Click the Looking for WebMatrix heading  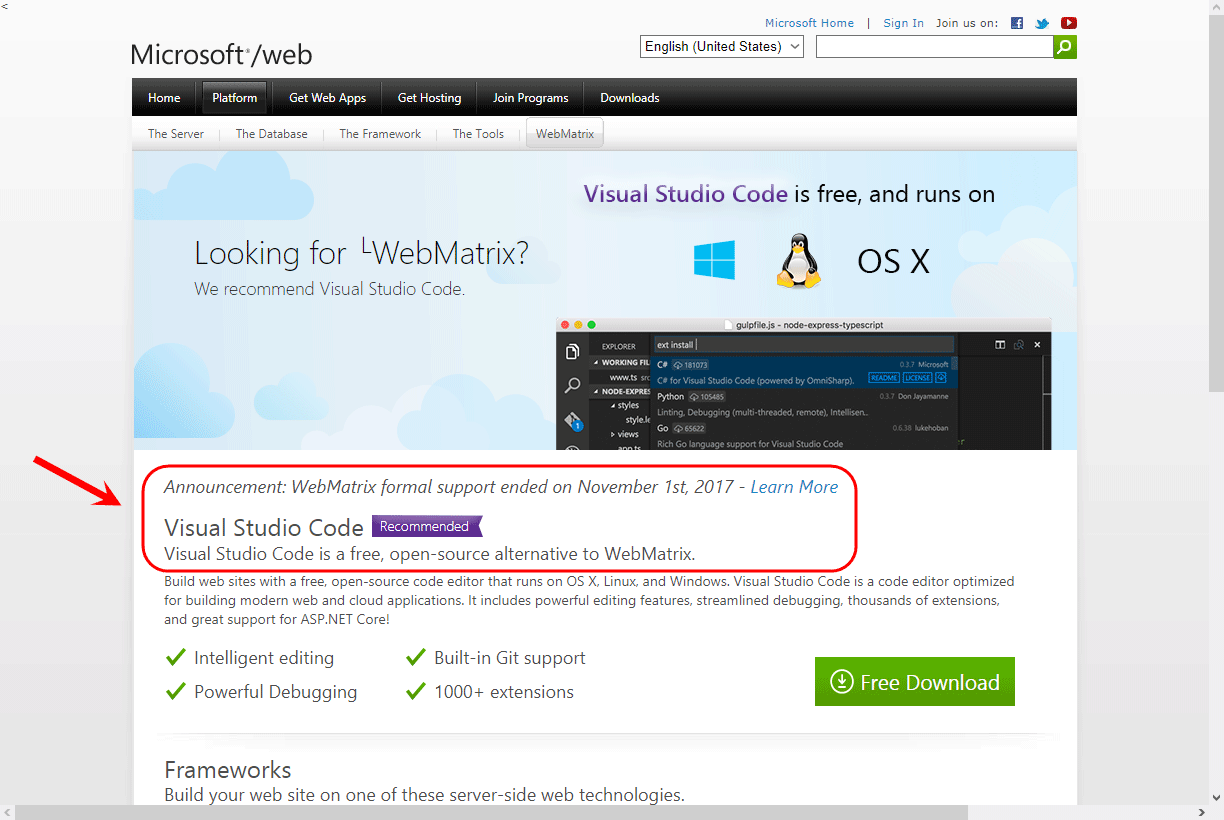coord(361,253)
